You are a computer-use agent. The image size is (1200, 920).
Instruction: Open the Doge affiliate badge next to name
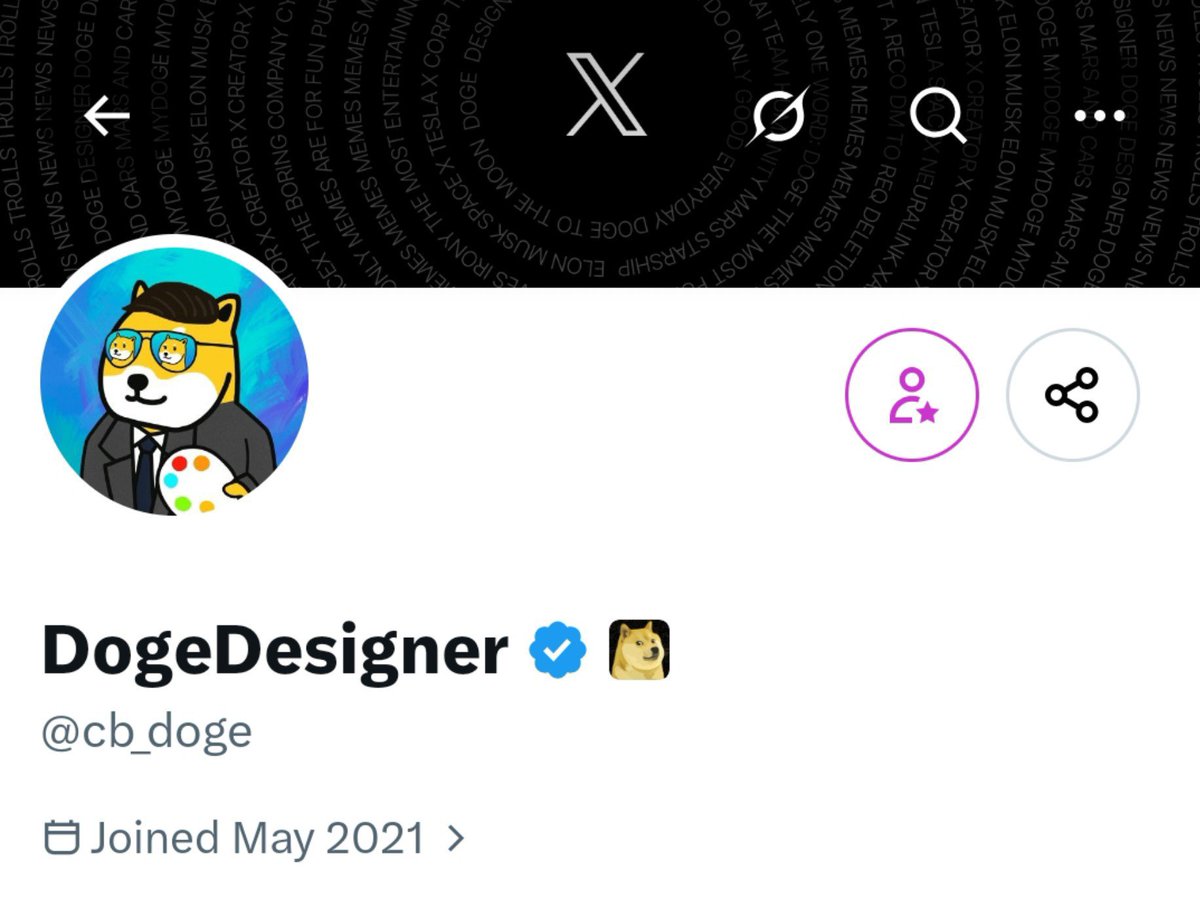pos(639,650)
